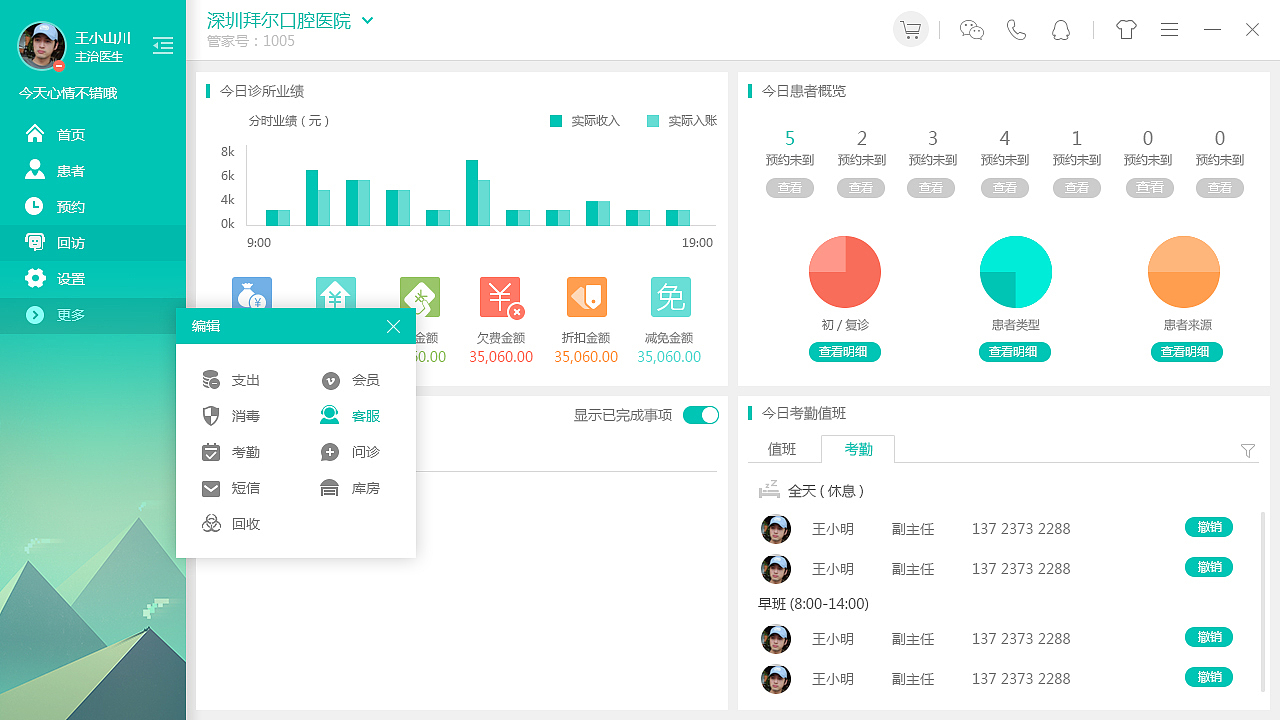Image resolution: width=1280 pixels, height=720 pixels.
Task: Click the 欠费金额 value 35,060.00
Action: coord(501,357)
